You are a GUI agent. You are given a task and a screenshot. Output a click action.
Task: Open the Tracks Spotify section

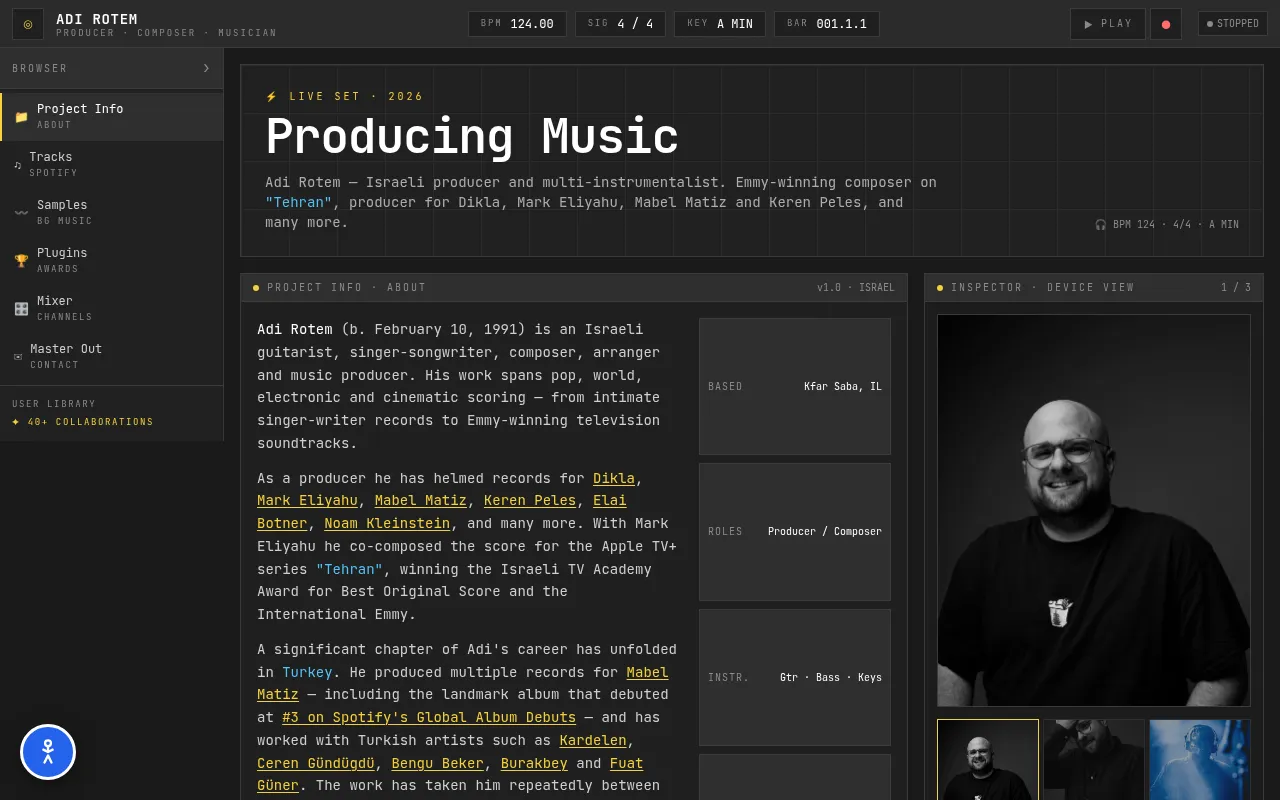pos(112,165)
